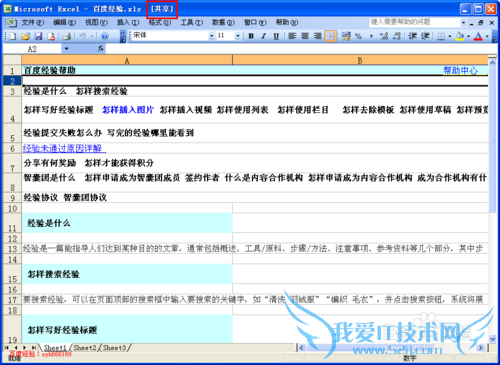
Task: Apply comma style format
Action: pyautogui.click(x=371, y=36)
